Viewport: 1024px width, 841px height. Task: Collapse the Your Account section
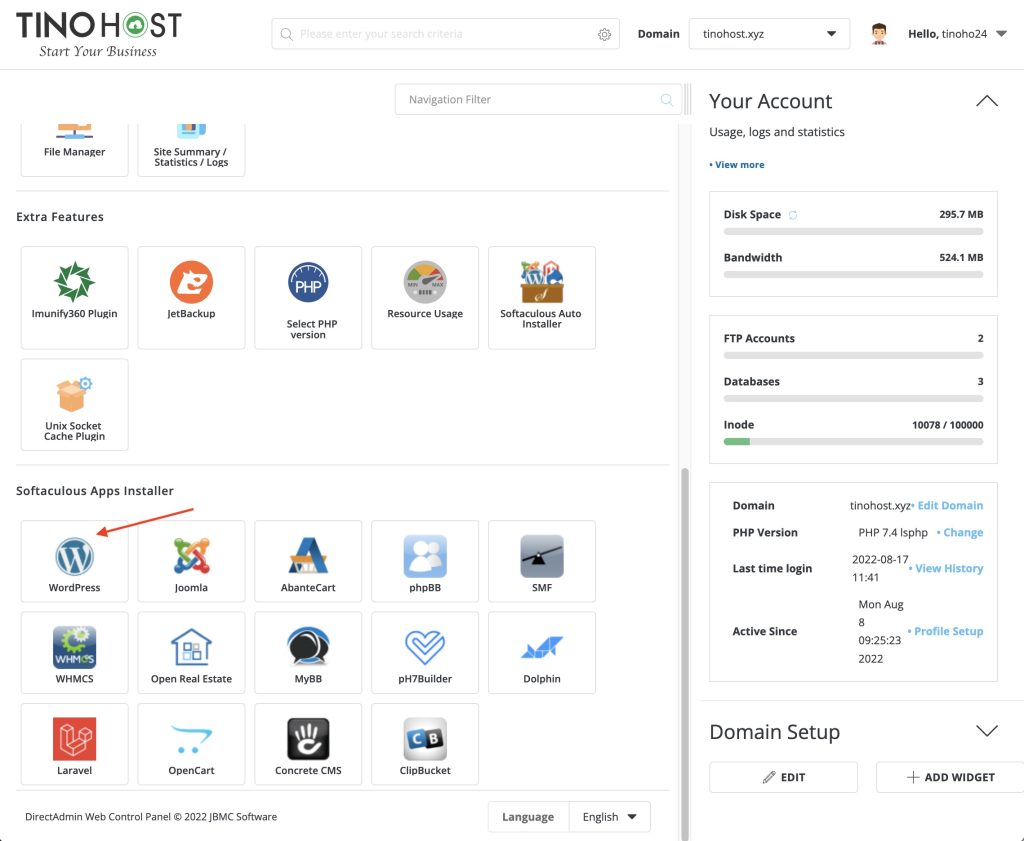[x=987, y=101]
